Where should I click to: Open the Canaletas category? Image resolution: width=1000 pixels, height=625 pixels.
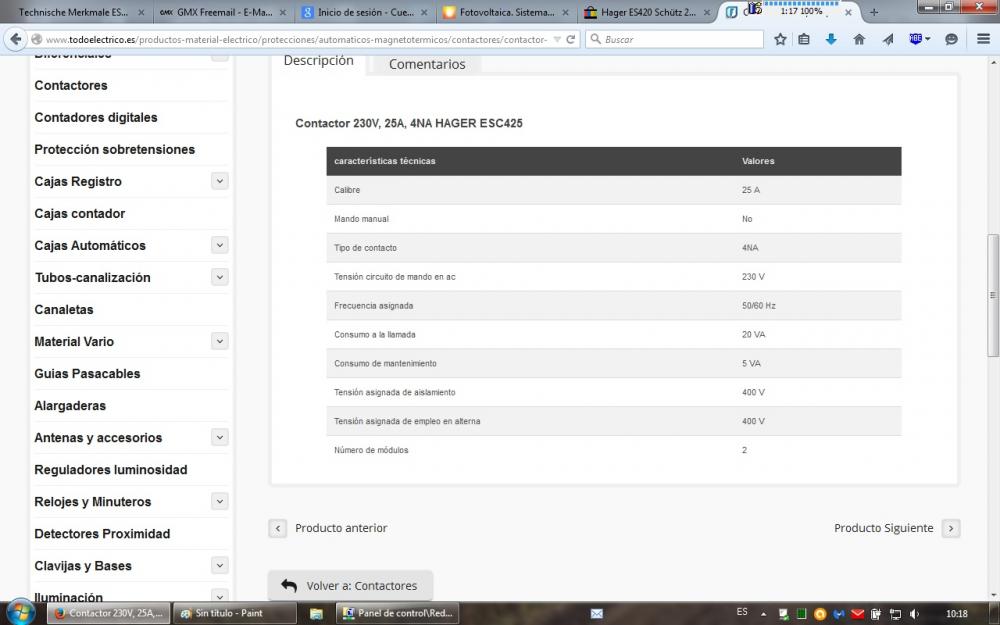point(64,309)
